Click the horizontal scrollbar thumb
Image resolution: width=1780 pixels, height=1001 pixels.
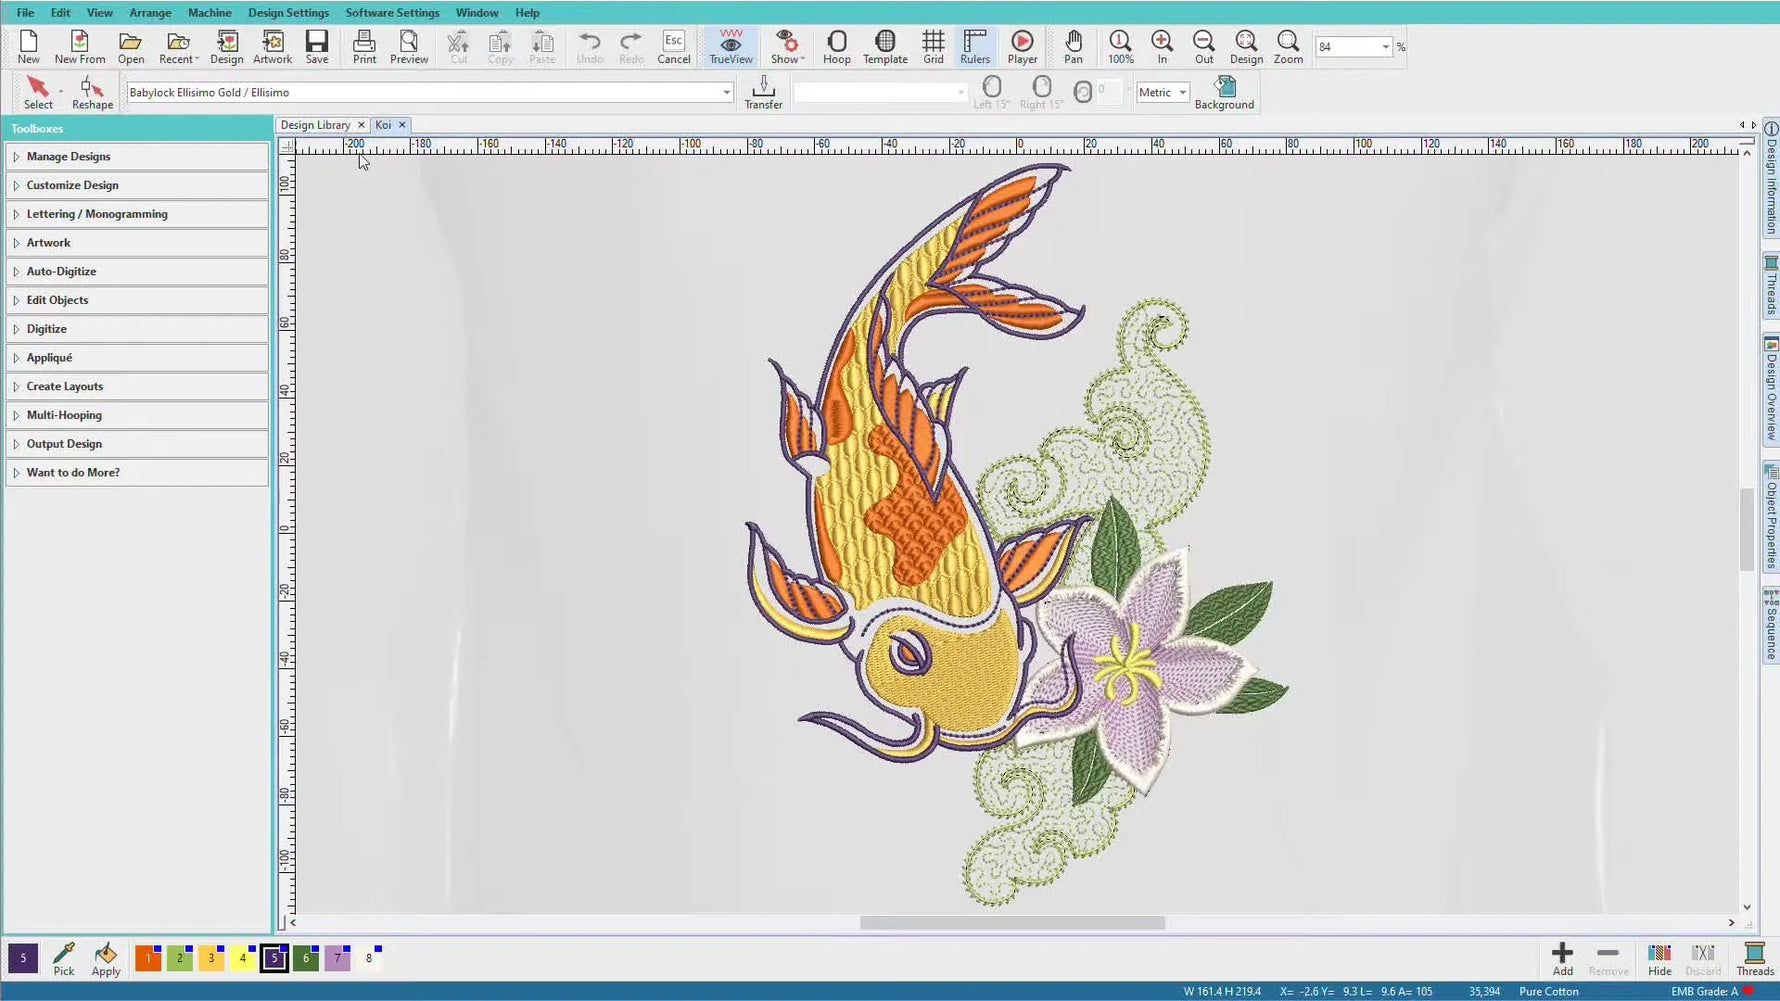click(x=1012, y=923)
